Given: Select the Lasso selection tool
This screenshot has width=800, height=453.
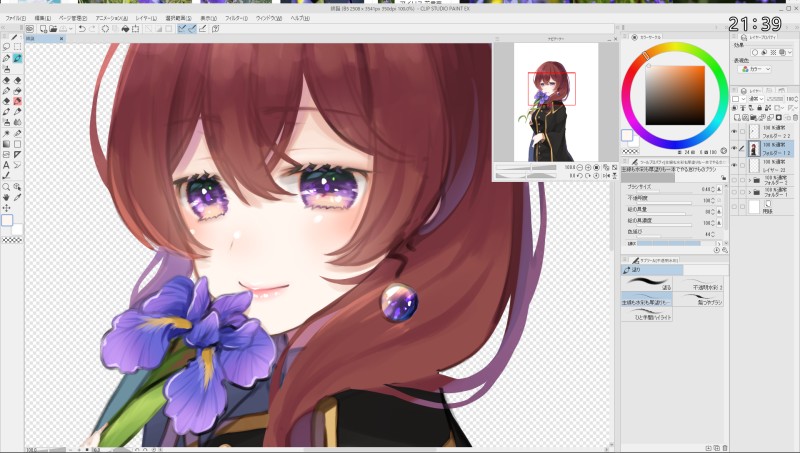Looking at the screenshot, I should tap(6, 46).
